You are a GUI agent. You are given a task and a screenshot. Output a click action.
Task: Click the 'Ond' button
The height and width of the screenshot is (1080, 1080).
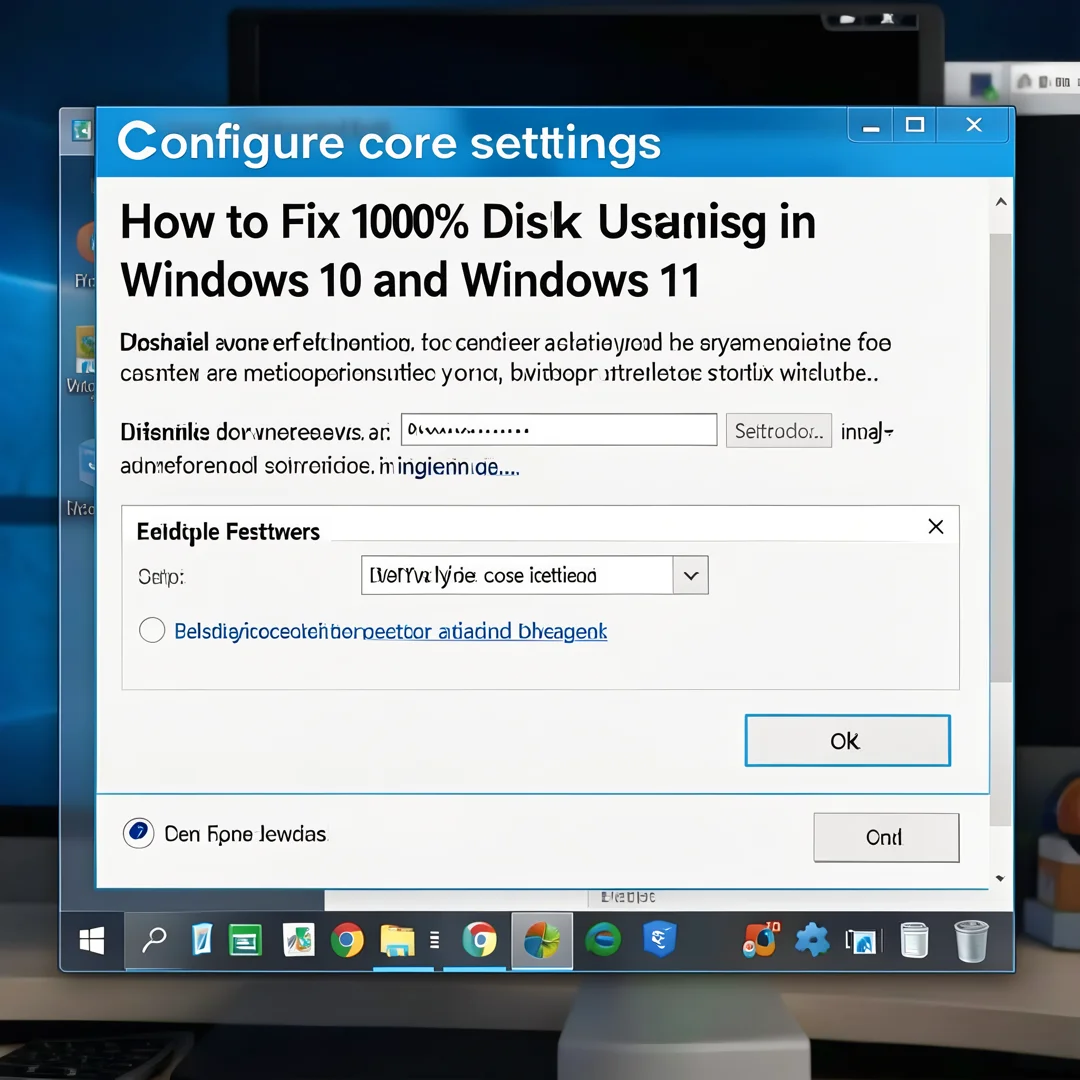coord(886,837)
